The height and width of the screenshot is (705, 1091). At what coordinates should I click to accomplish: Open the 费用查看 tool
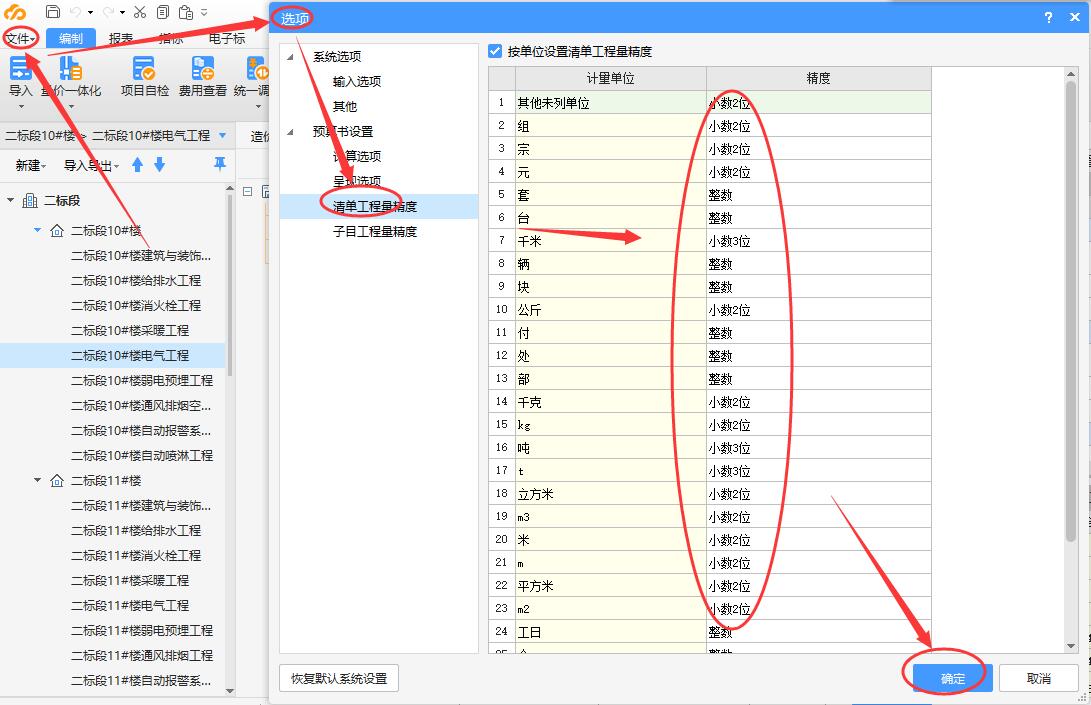(202, 77)
